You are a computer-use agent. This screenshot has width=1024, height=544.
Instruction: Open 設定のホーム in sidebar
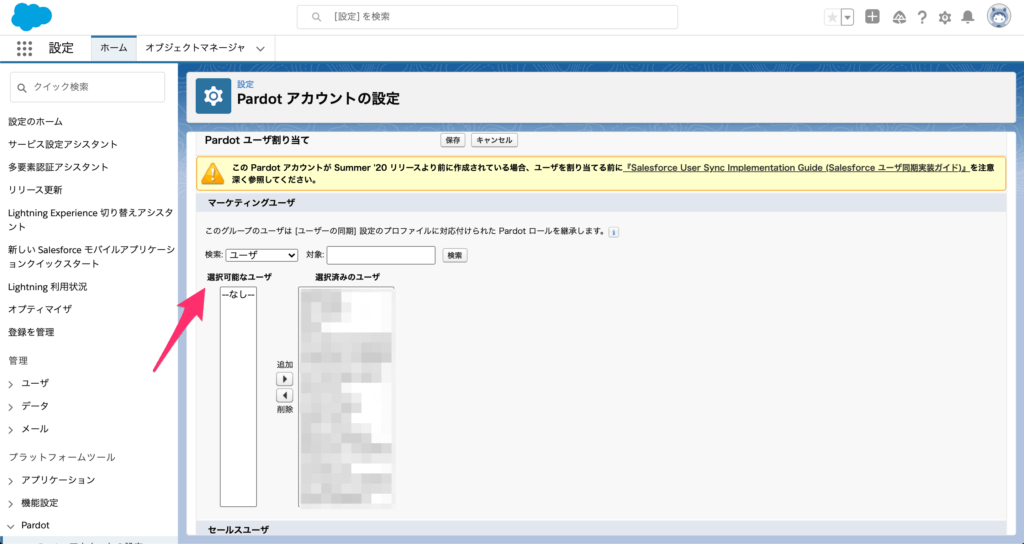[x=35, y=121]
